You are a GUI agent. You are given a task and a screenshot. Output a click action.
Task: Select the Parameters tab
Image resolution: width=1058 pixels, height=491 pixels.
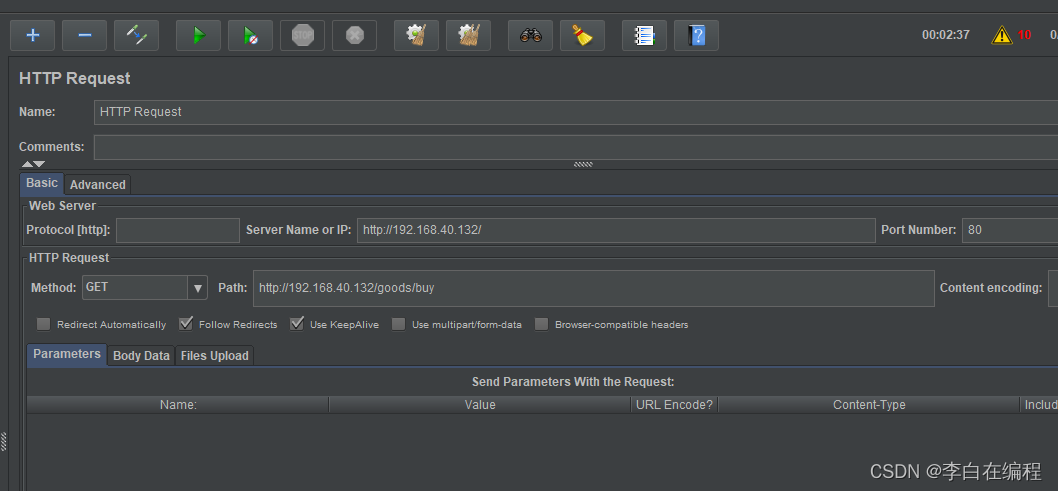point(67,354)
